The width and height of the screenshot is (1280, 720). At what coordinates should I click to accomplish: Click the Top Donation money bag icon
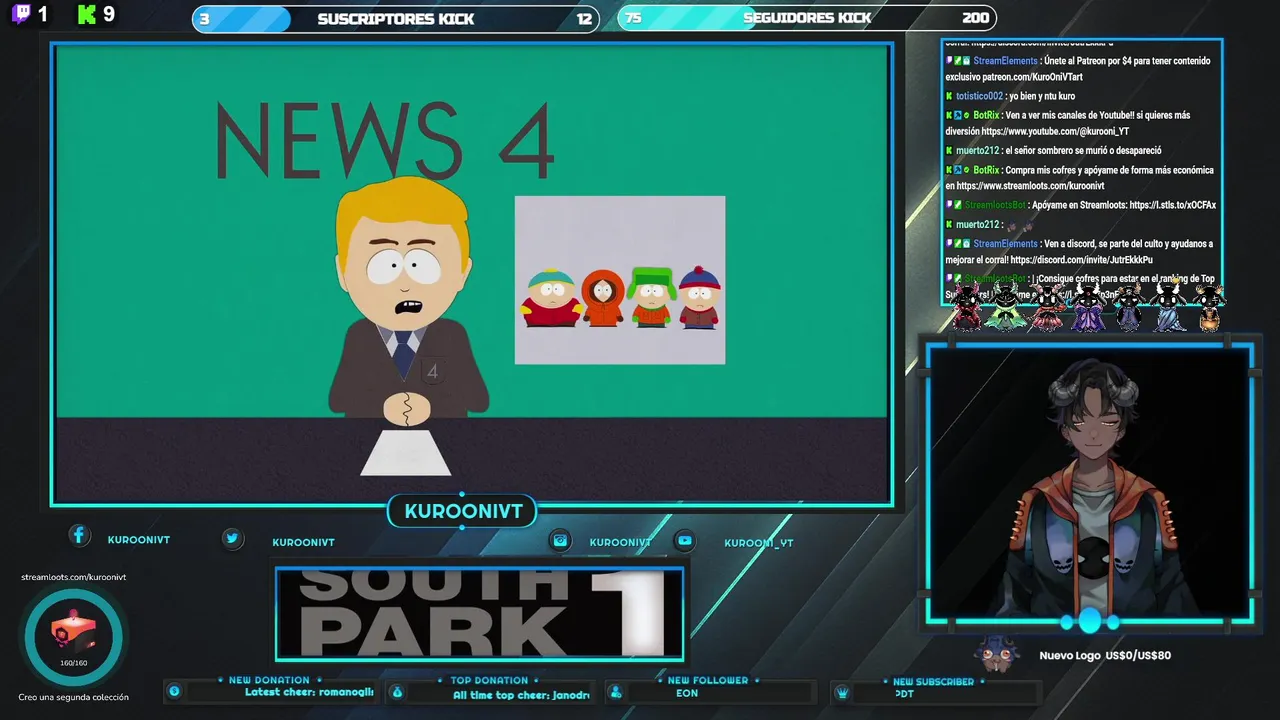coord(396,692)
